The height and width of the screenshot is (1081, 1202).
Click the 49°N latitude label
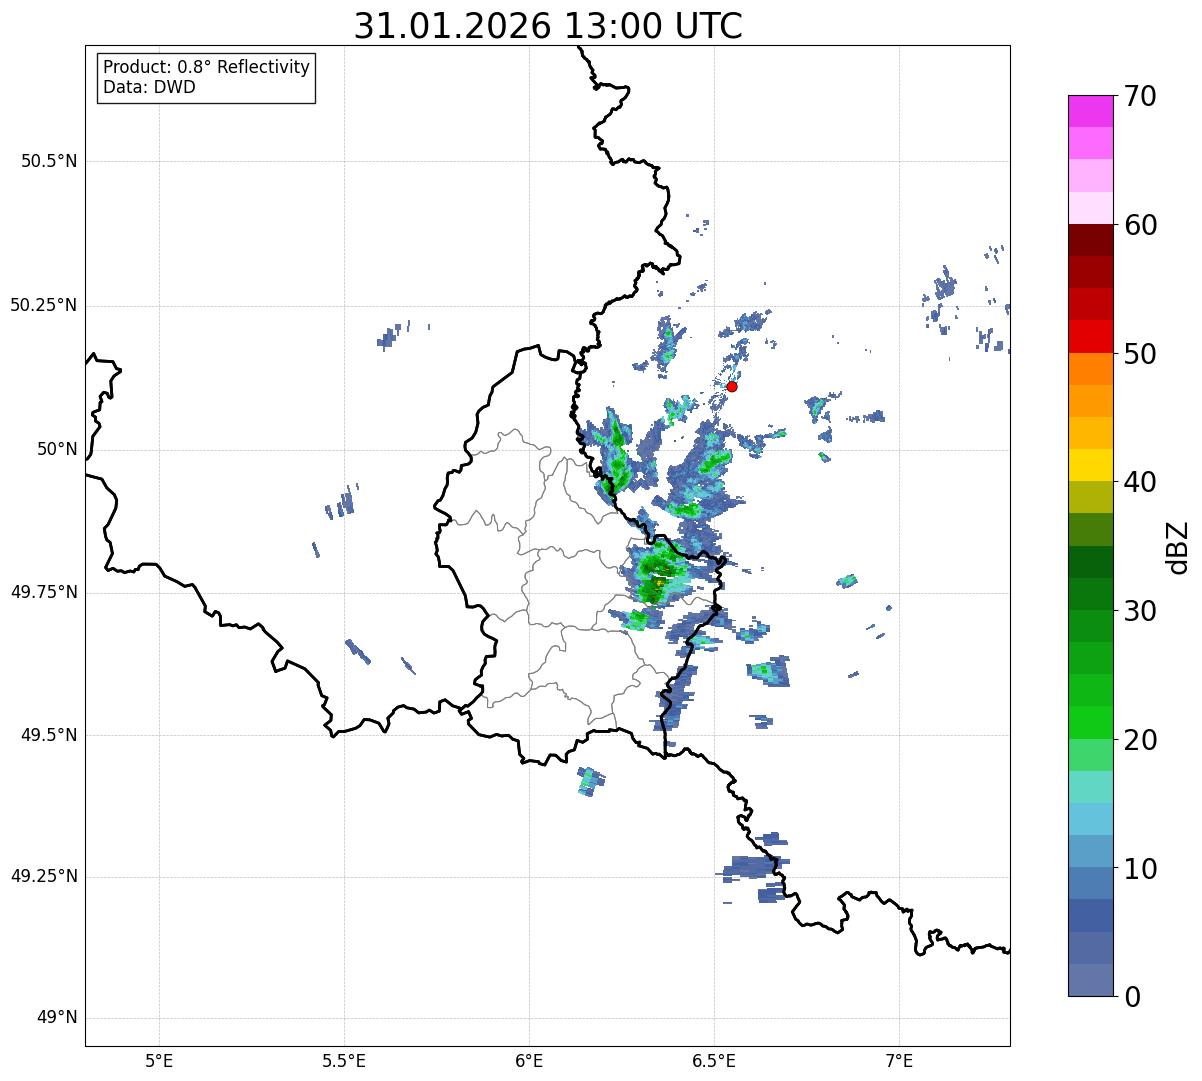(57, 1018)
